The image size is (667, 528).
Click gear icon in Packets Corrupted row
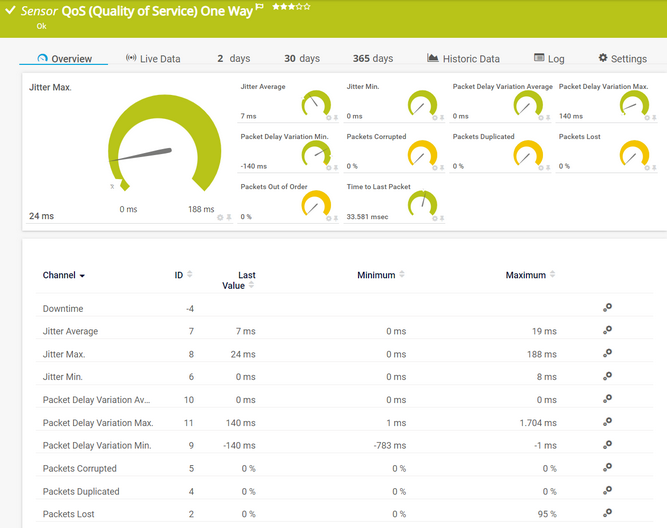coord(607,468)
